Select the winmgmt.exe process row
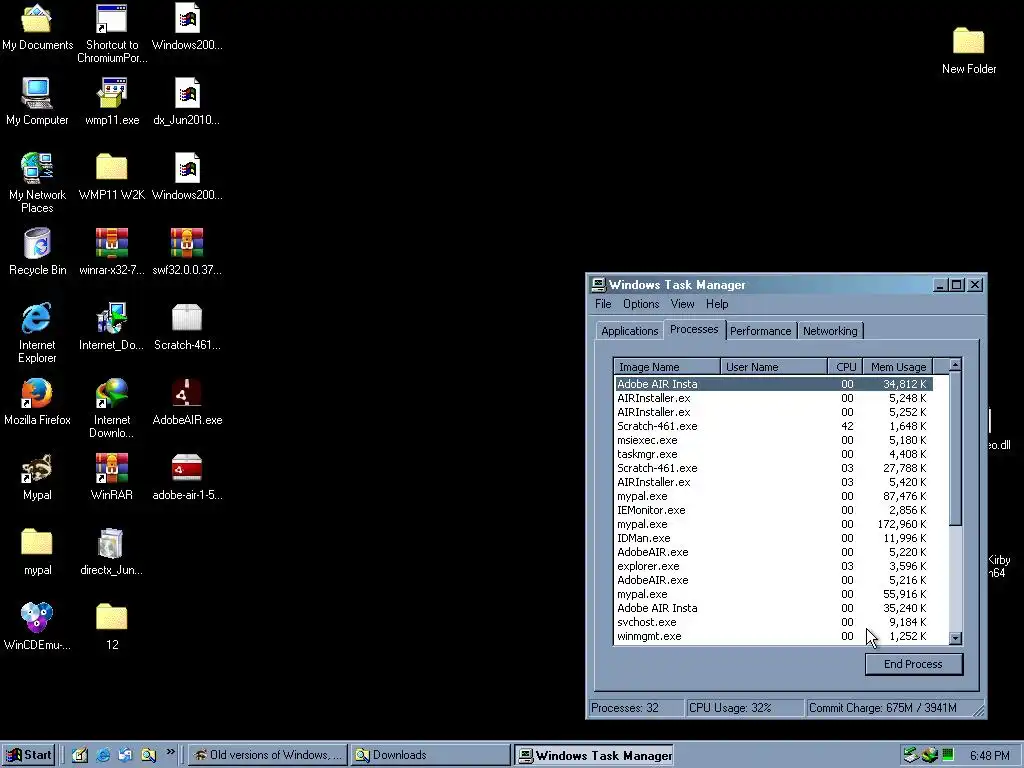 (773, 636)
